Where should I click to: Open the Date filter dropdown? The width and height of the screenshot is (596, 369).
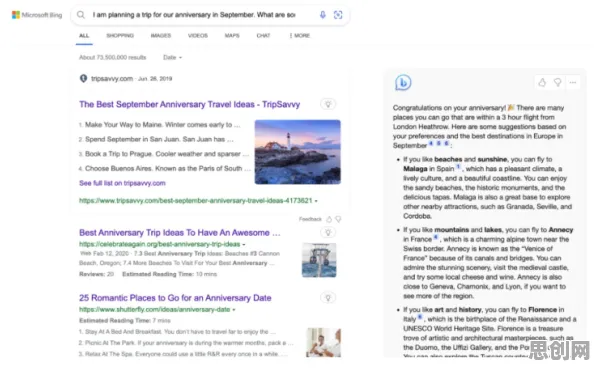pyautogui.click(x=173, y=57)
